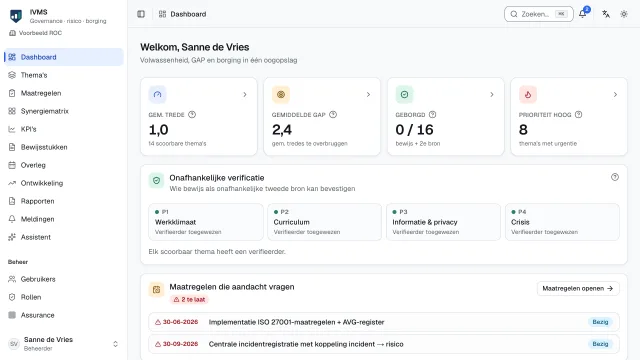Click the Maatregelen openen button
640x360 pixels.
pyautogui.click(x=578, y=288)
